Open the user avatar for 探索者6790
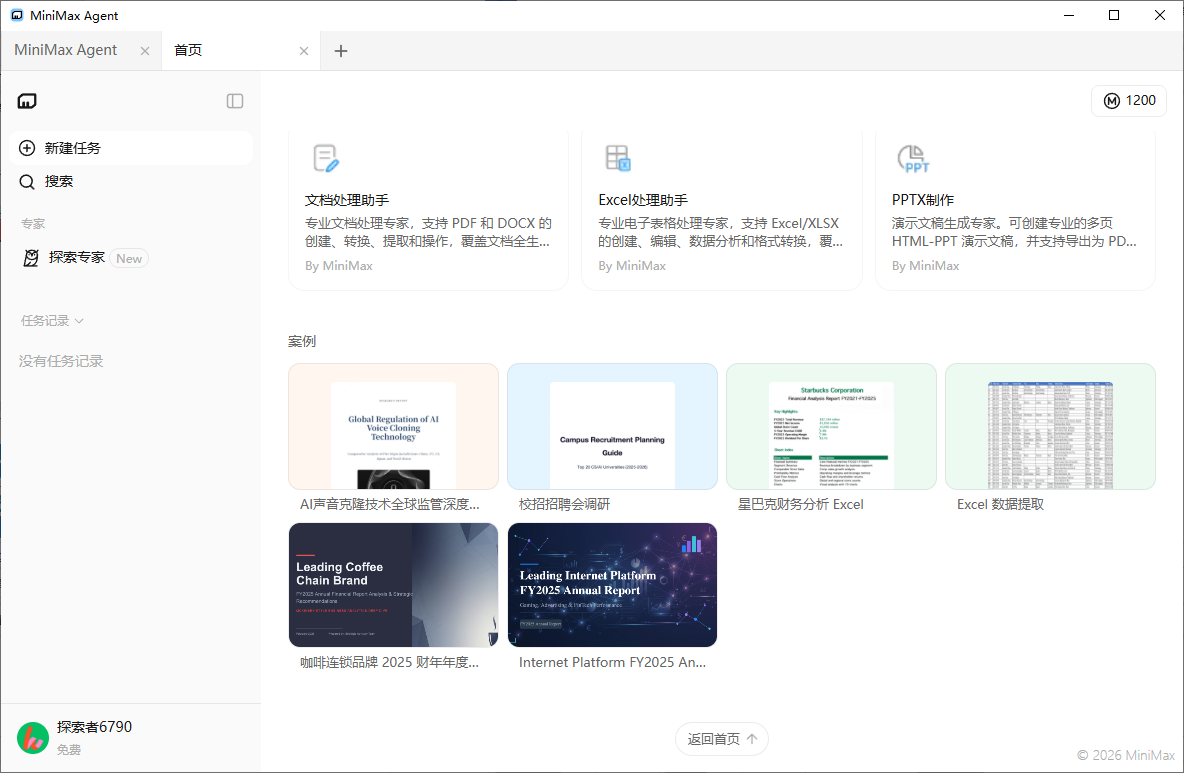Image resolution: width=1184 pixels, height=773 pixels. [x=33, y=738]
